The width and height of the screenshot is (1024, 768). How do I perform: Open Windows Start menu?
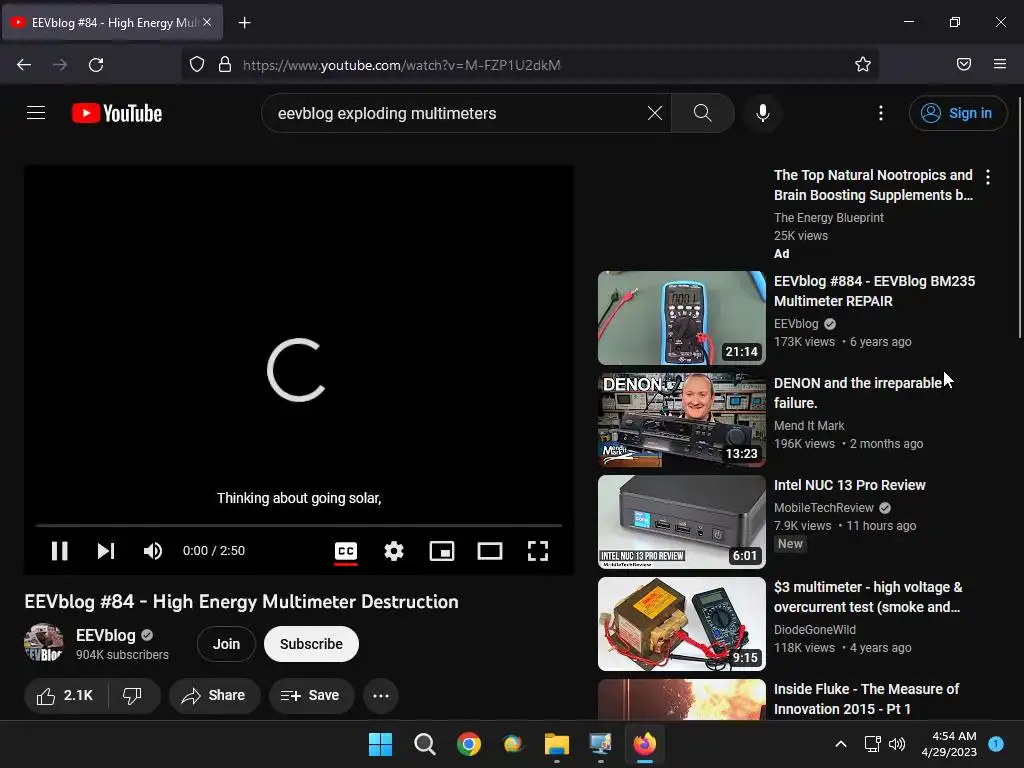point(380,744)
